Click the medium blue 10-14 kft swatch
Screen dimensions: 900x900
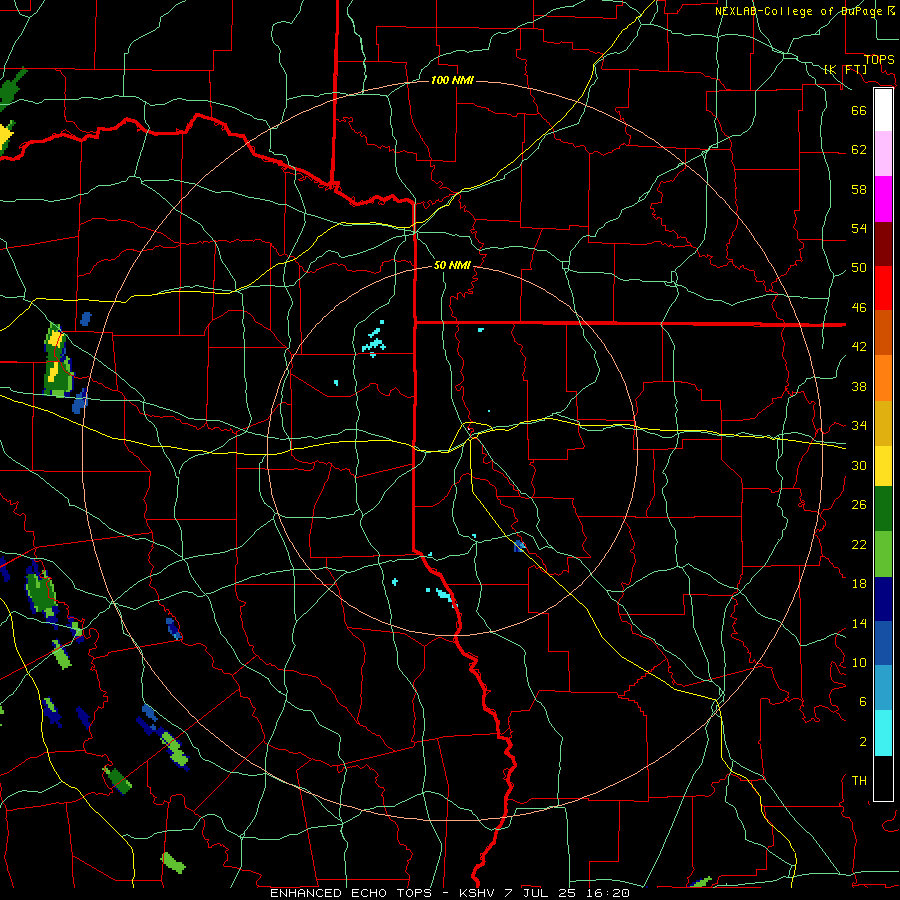click(x=883, y=643)
